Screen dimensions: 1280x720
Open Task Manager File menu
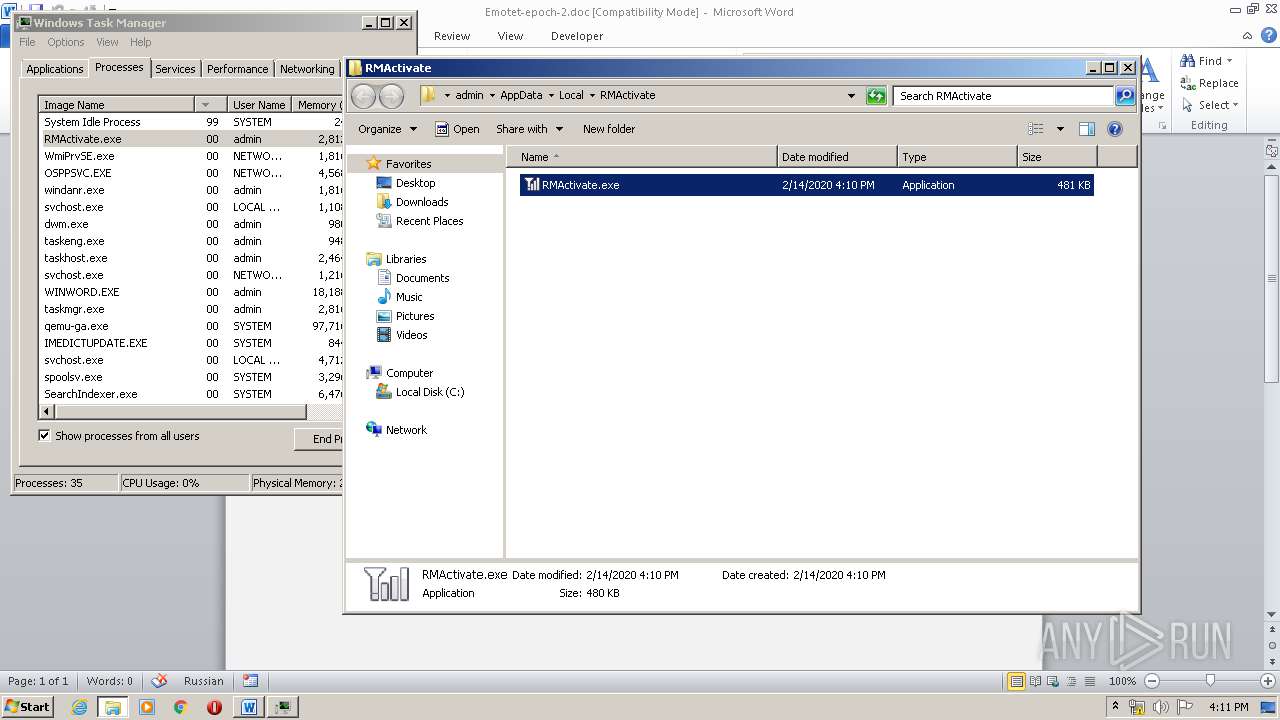pos(27,42)
